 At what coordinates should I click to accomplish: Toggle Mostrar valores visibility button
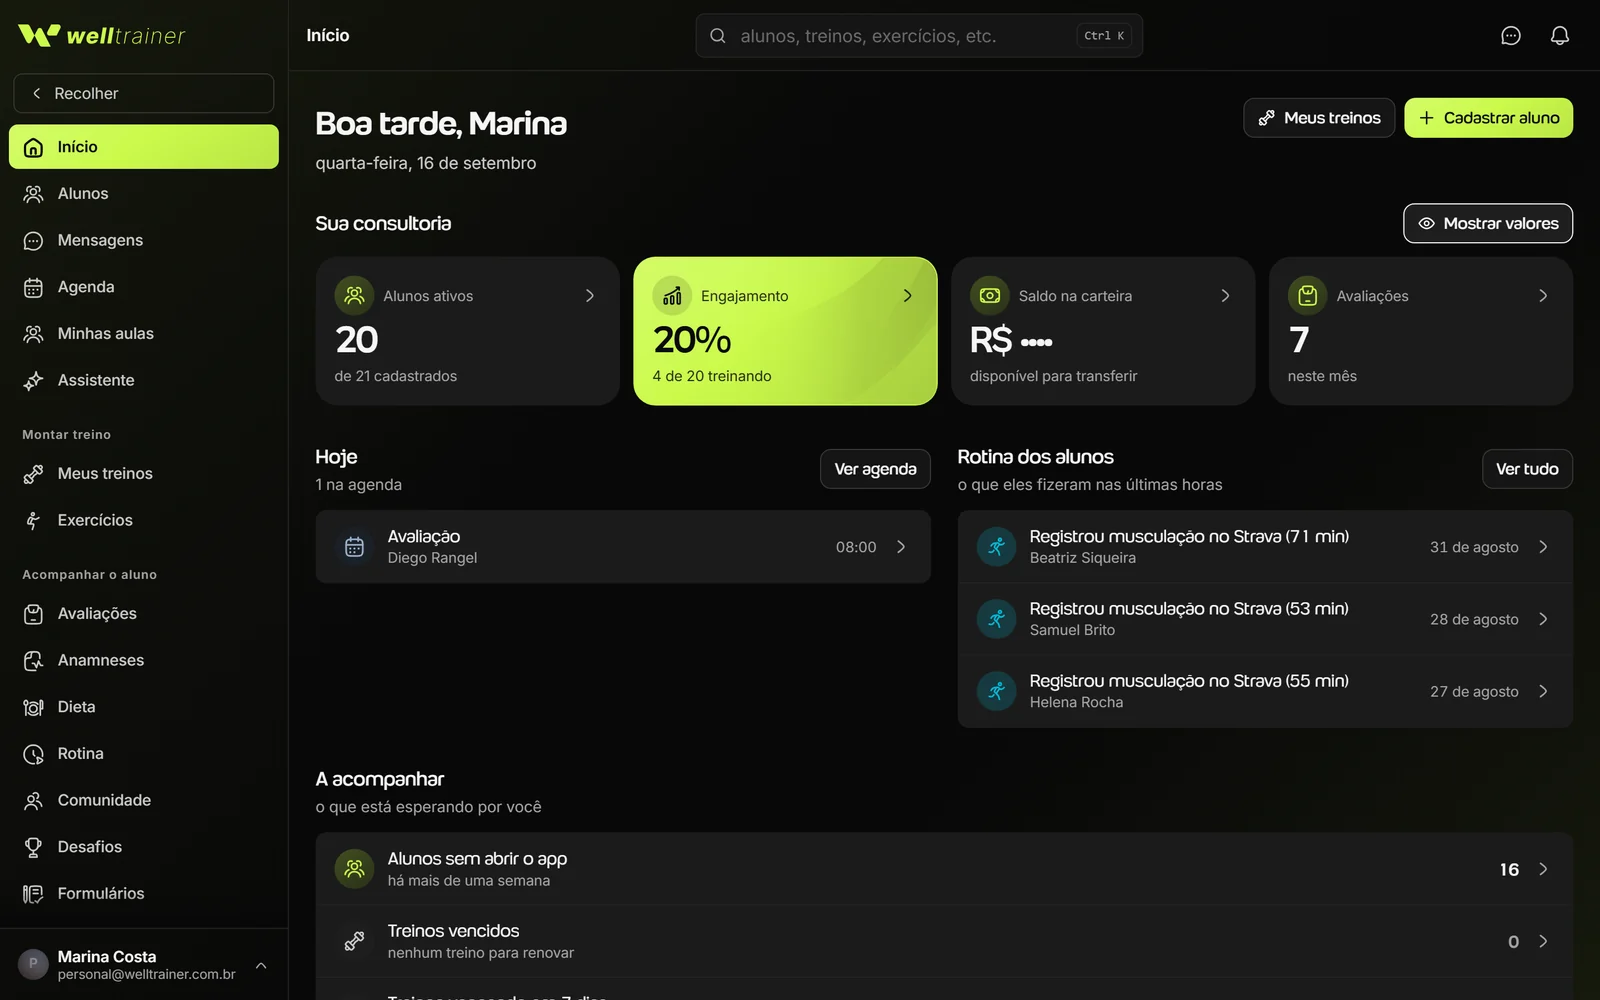coord(1488,223)
